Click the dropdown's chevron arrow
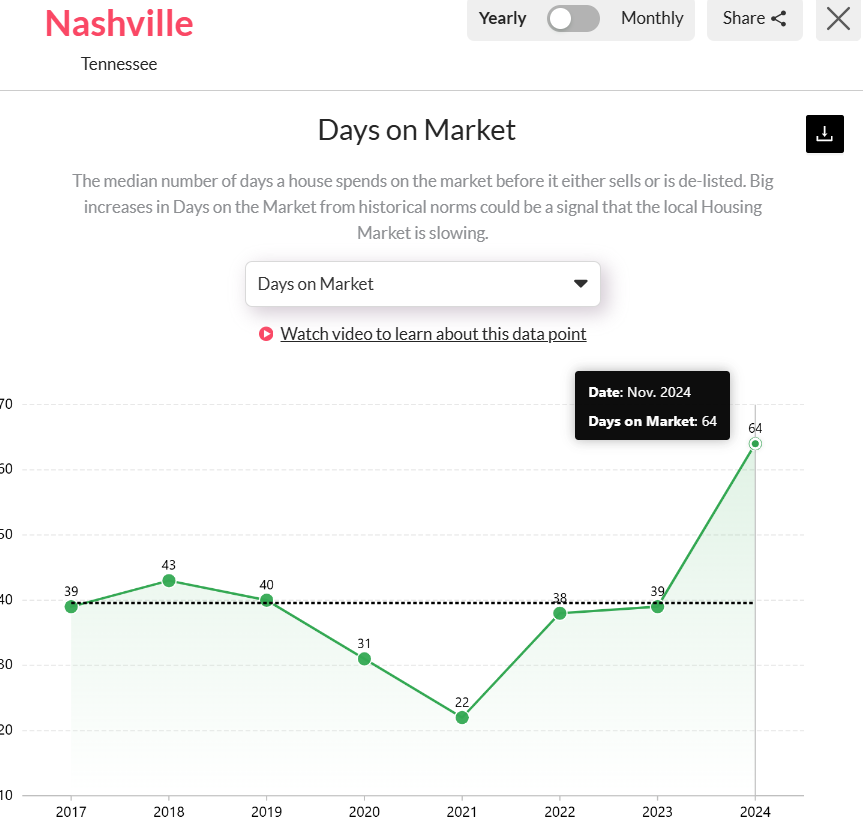The height and width of the screenshot is (833, 863). pos(580,284)
